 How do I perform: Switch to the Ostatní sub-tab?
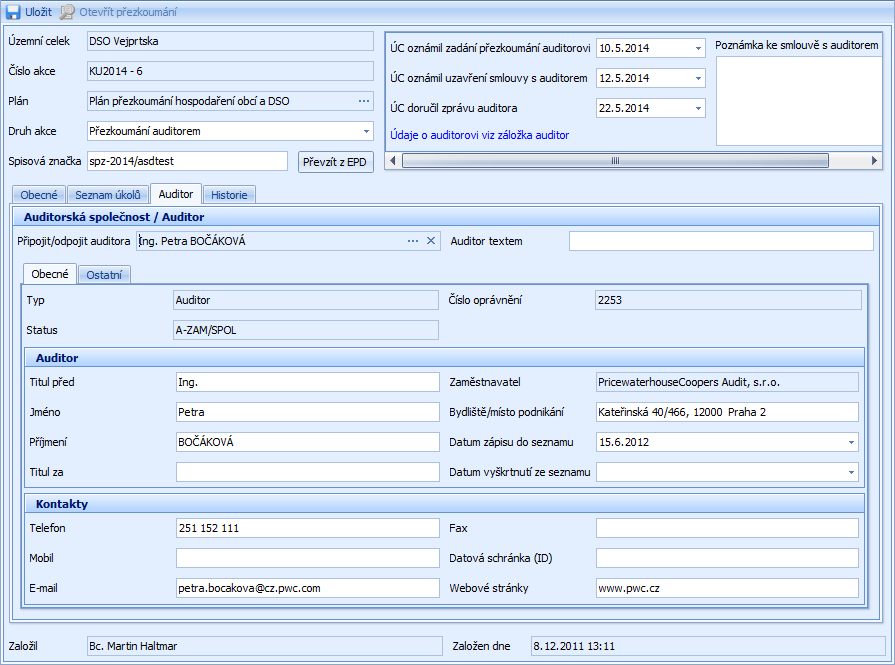point(104,275)
